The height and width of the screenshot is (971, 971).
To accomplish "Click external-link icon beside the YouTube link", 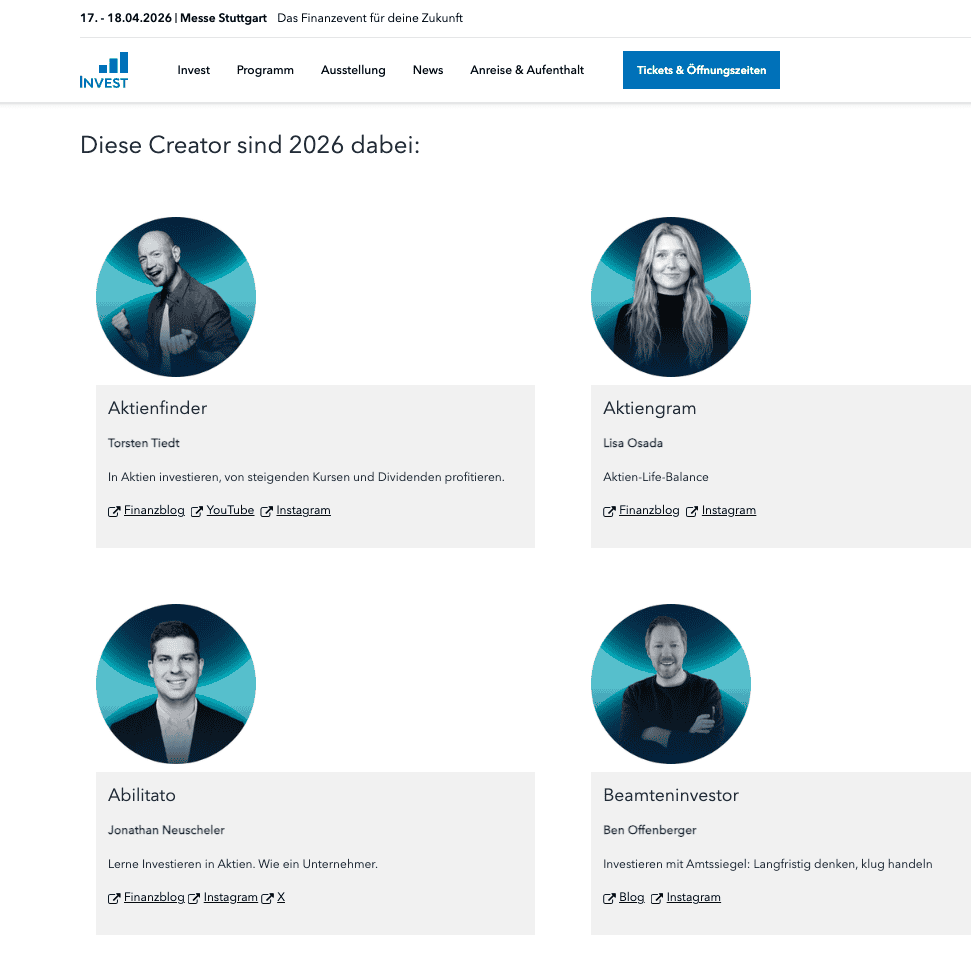I will coord(197,511).
